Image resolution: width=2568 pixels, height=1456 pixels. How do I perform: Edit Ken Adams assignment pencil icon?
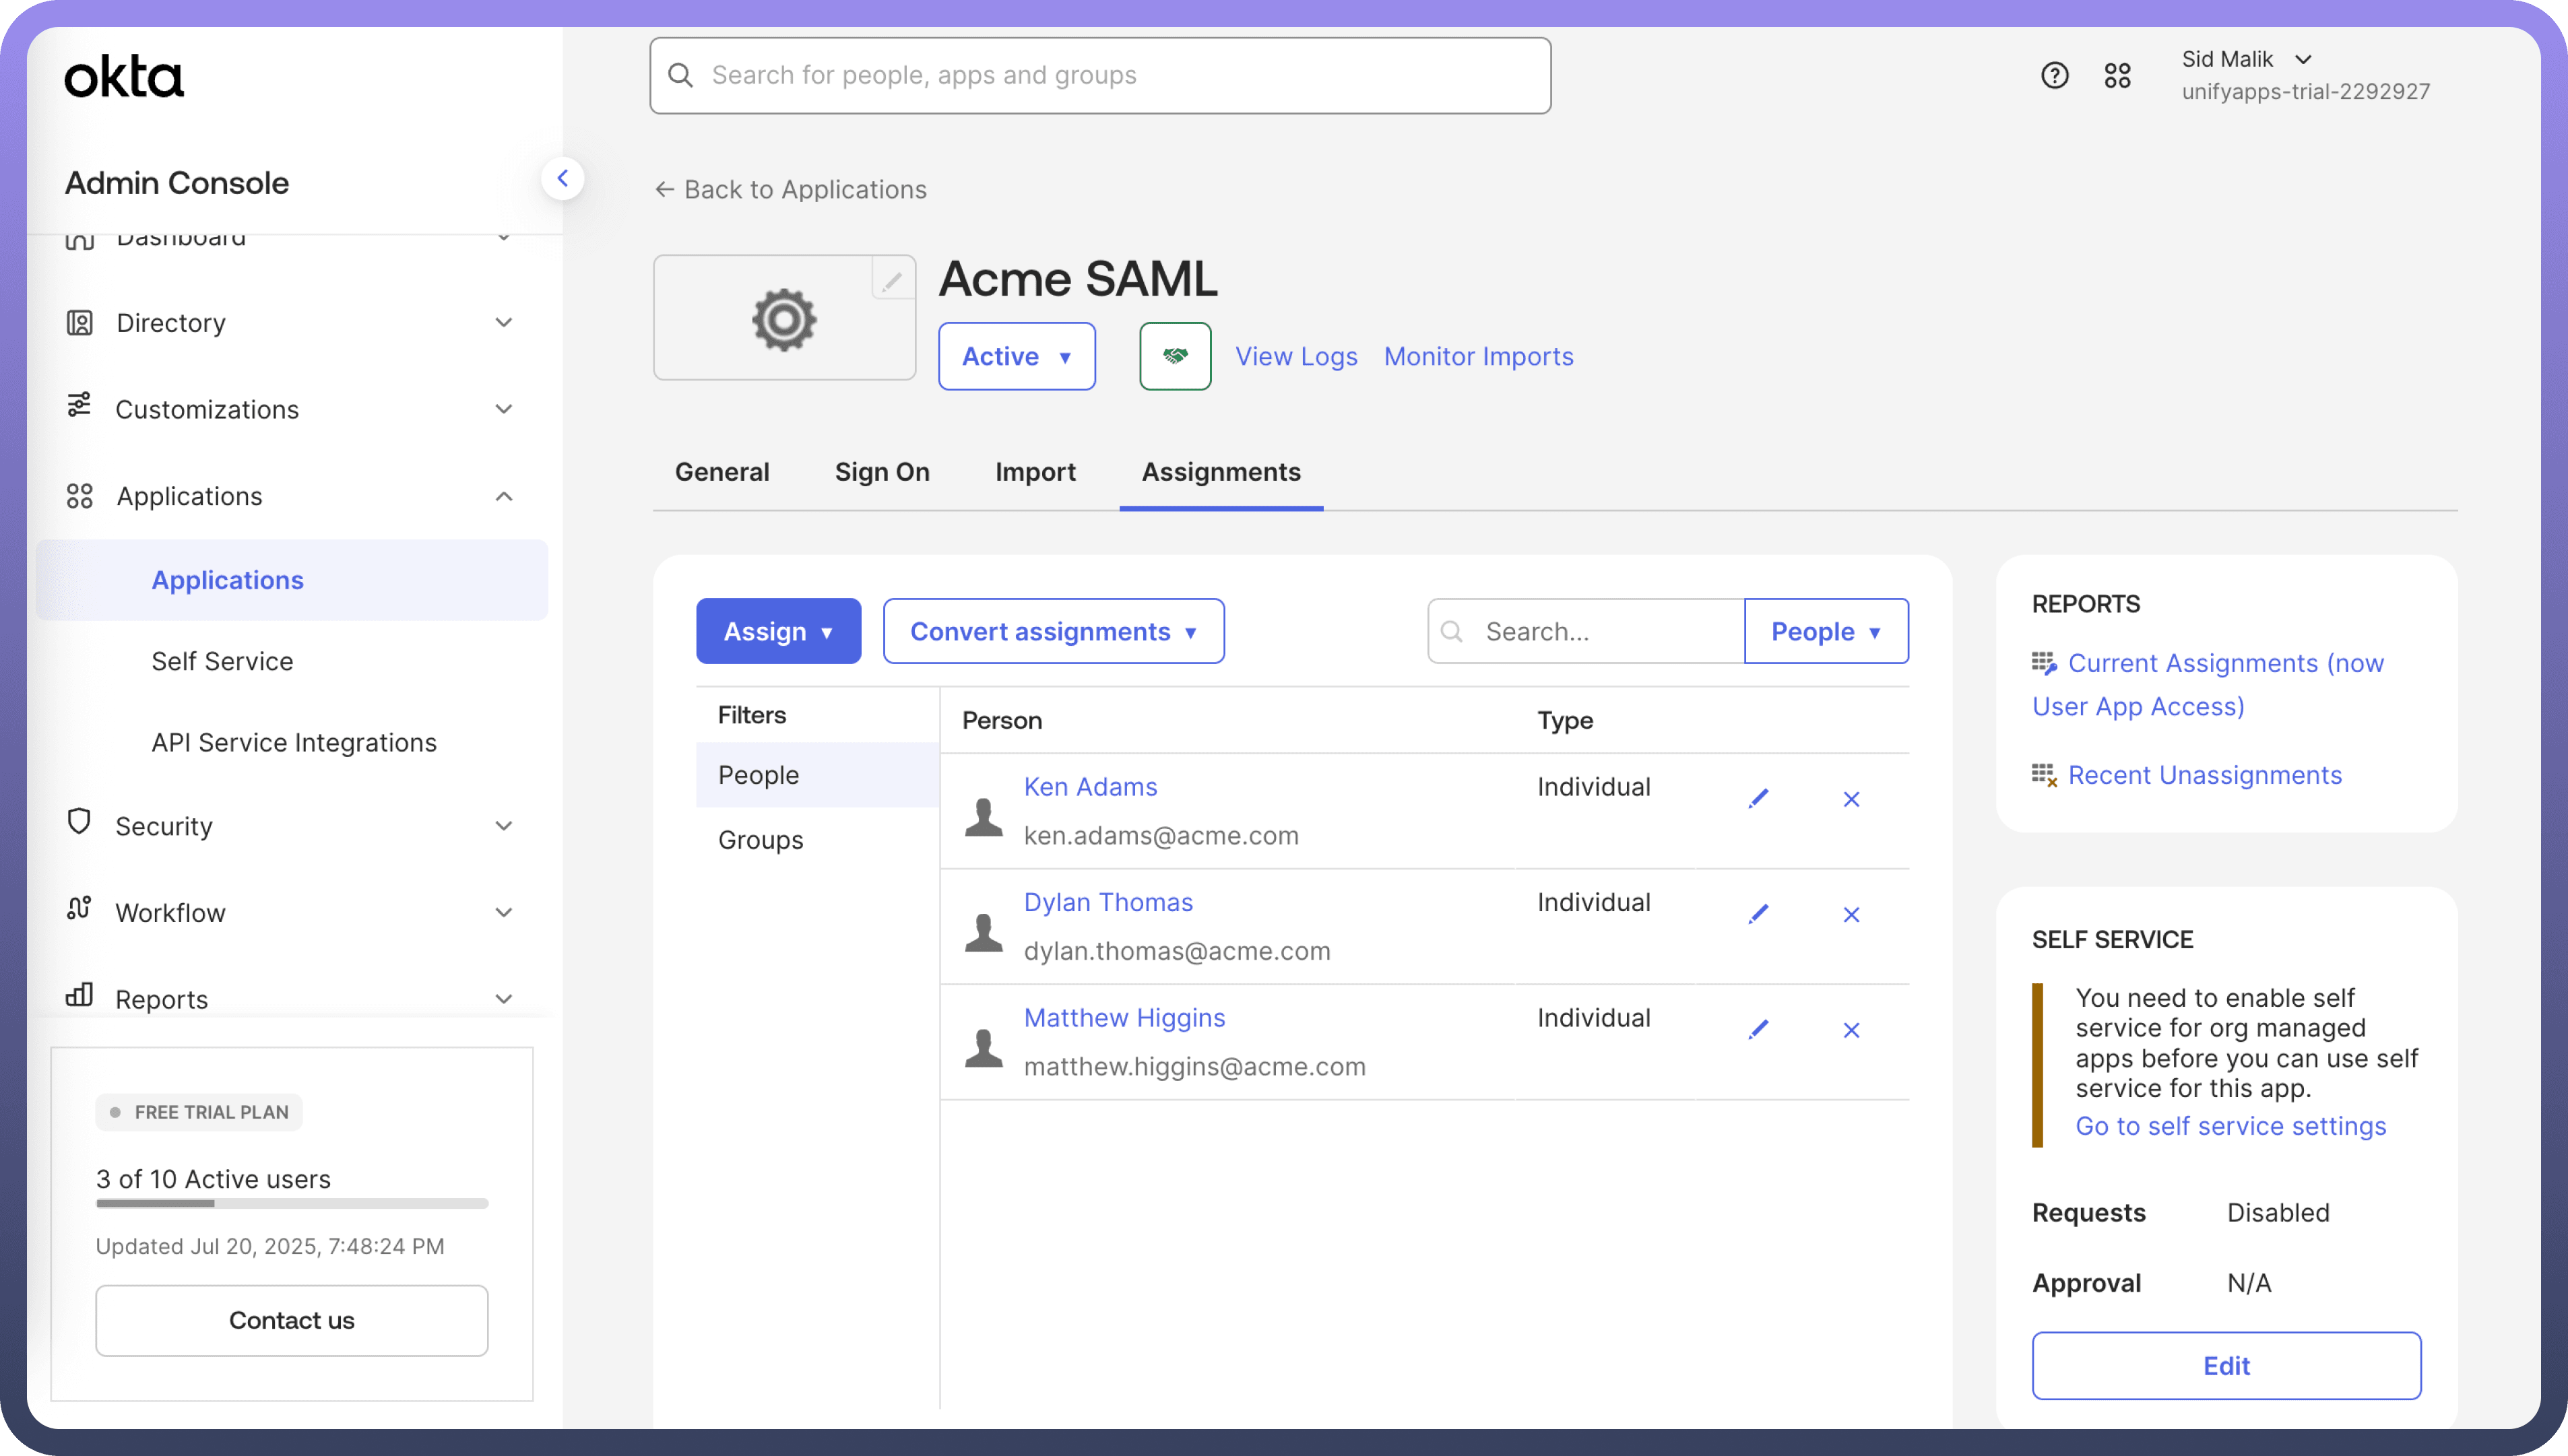(1758, 799)
